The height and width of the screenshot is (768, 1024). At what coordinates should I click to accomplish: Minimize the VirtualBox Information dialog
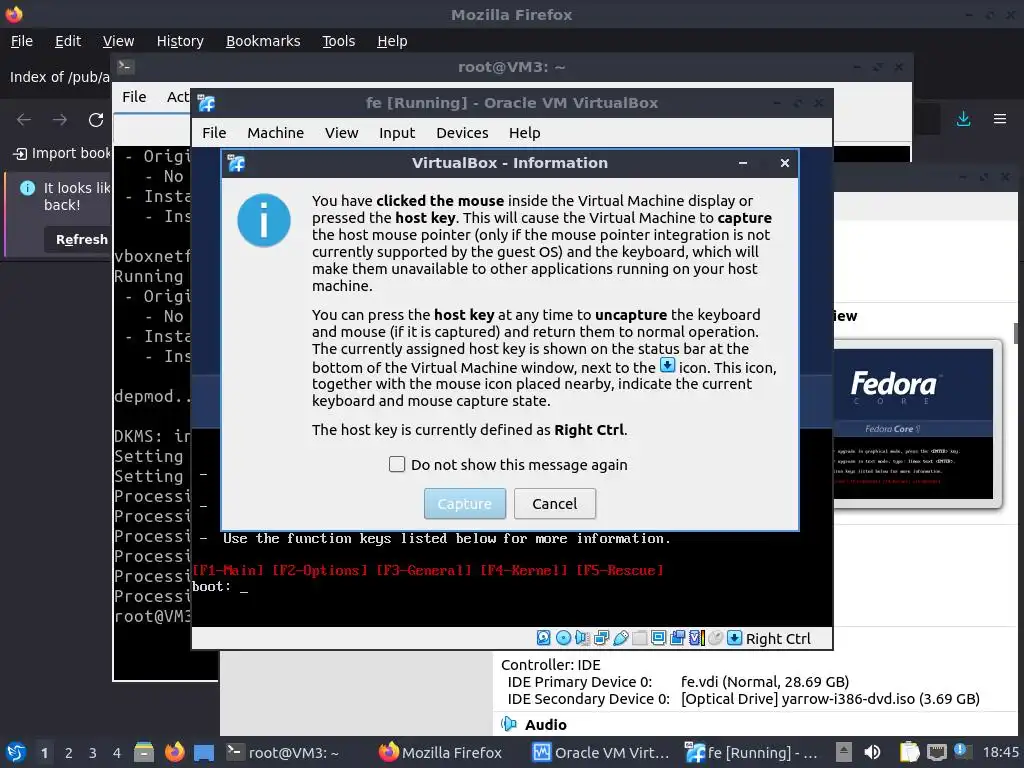743,163
